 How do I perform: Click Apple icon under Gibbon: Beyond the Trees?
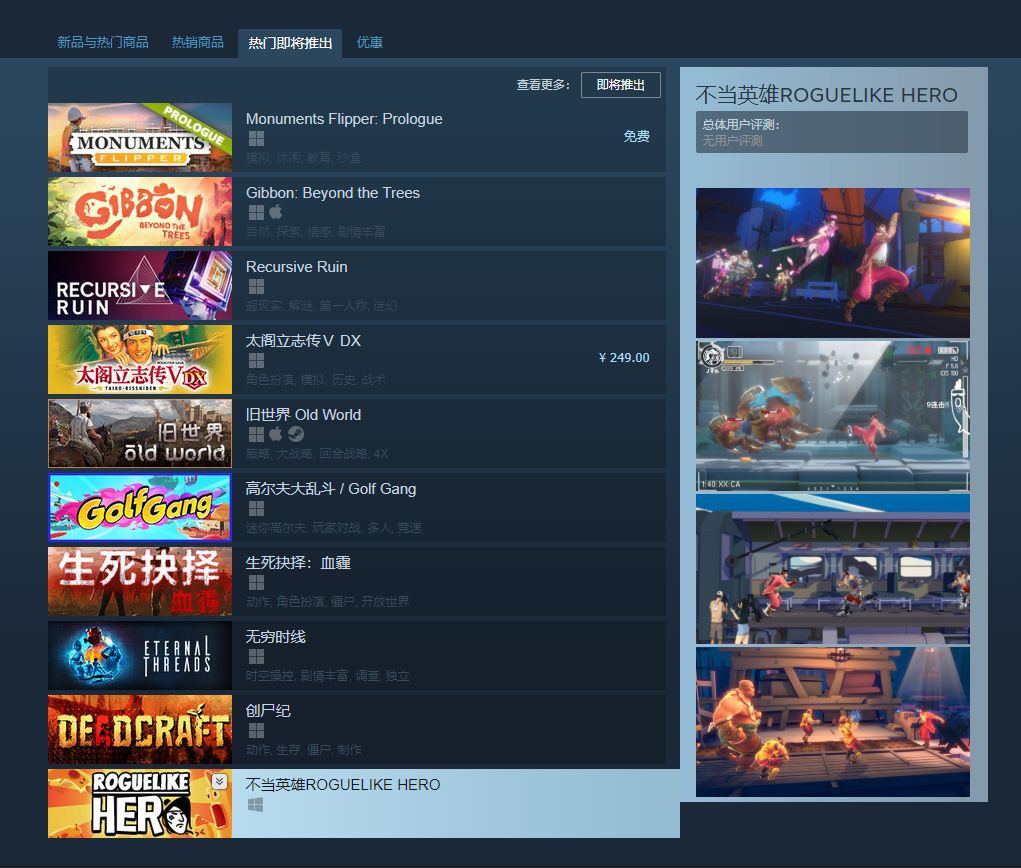pos(276,212)
